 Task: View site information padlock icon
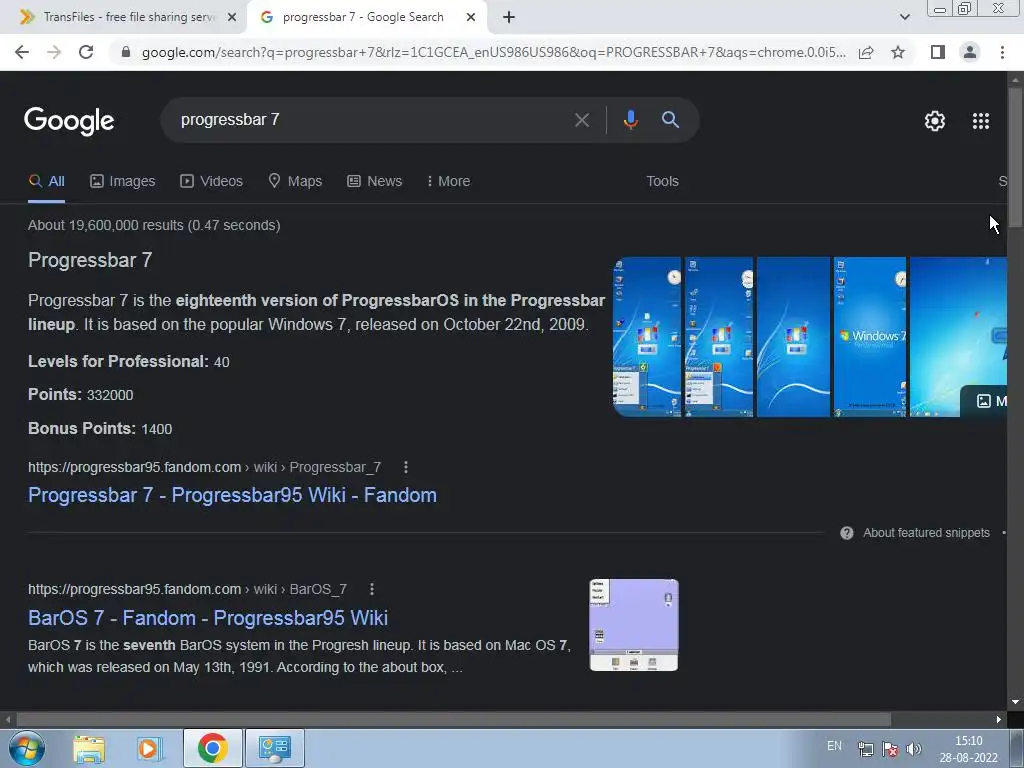click(x=126, y=52)
